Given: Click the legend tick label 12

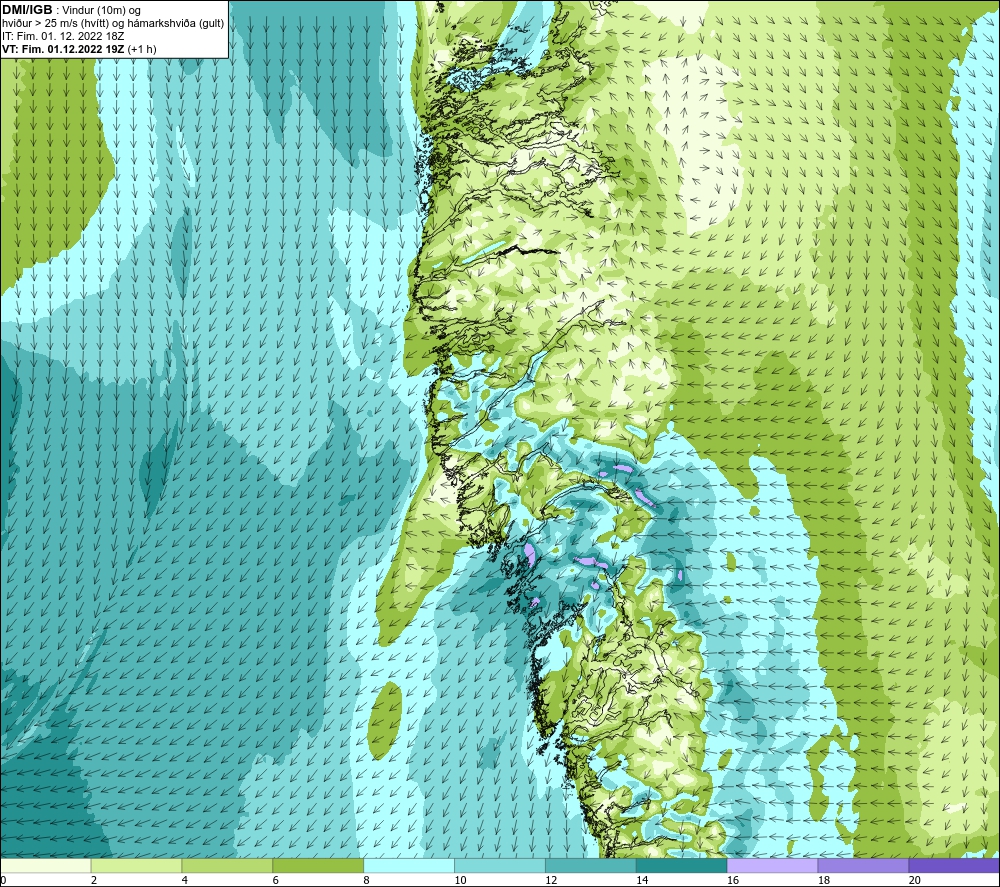Looking at the screenshot, I should [551, 880].
